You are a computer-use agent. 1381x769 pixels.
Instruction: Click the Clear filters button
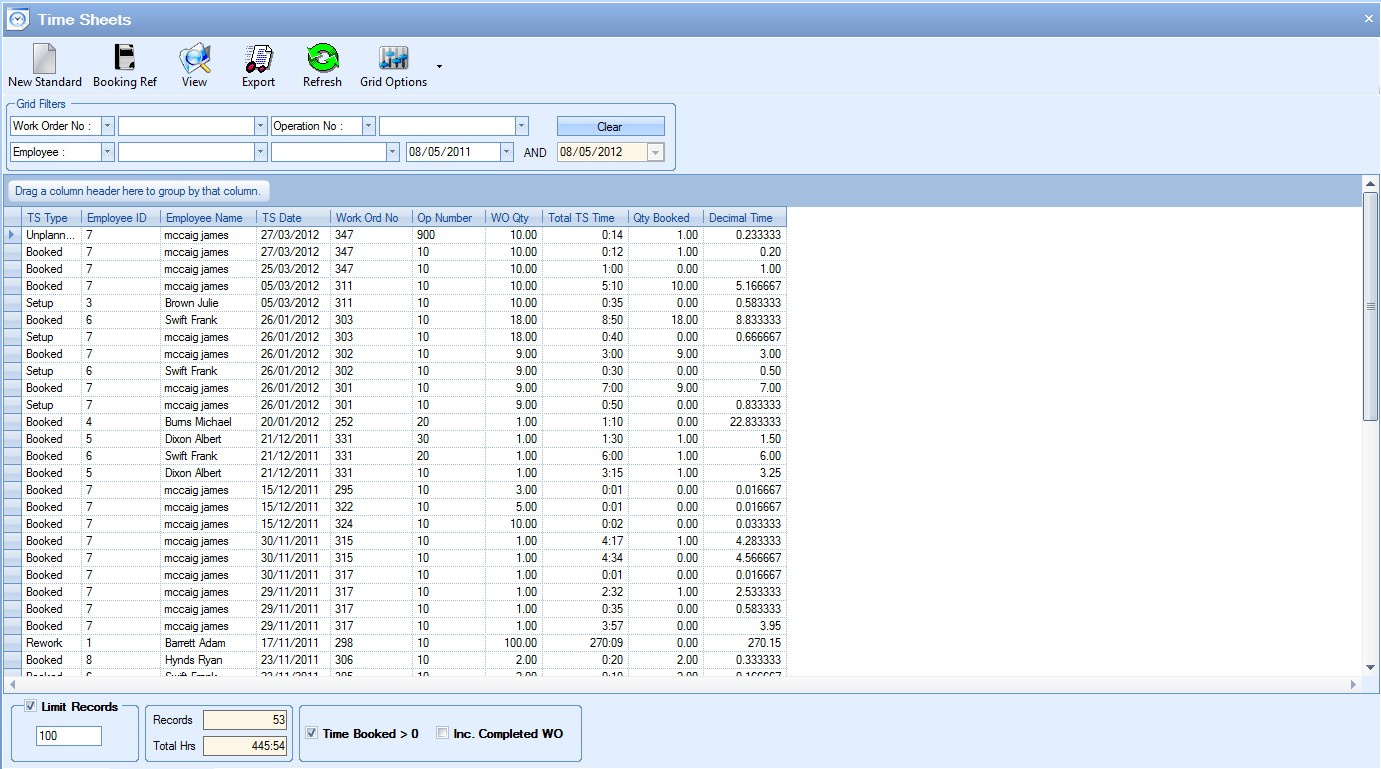(x=610, y=126)
